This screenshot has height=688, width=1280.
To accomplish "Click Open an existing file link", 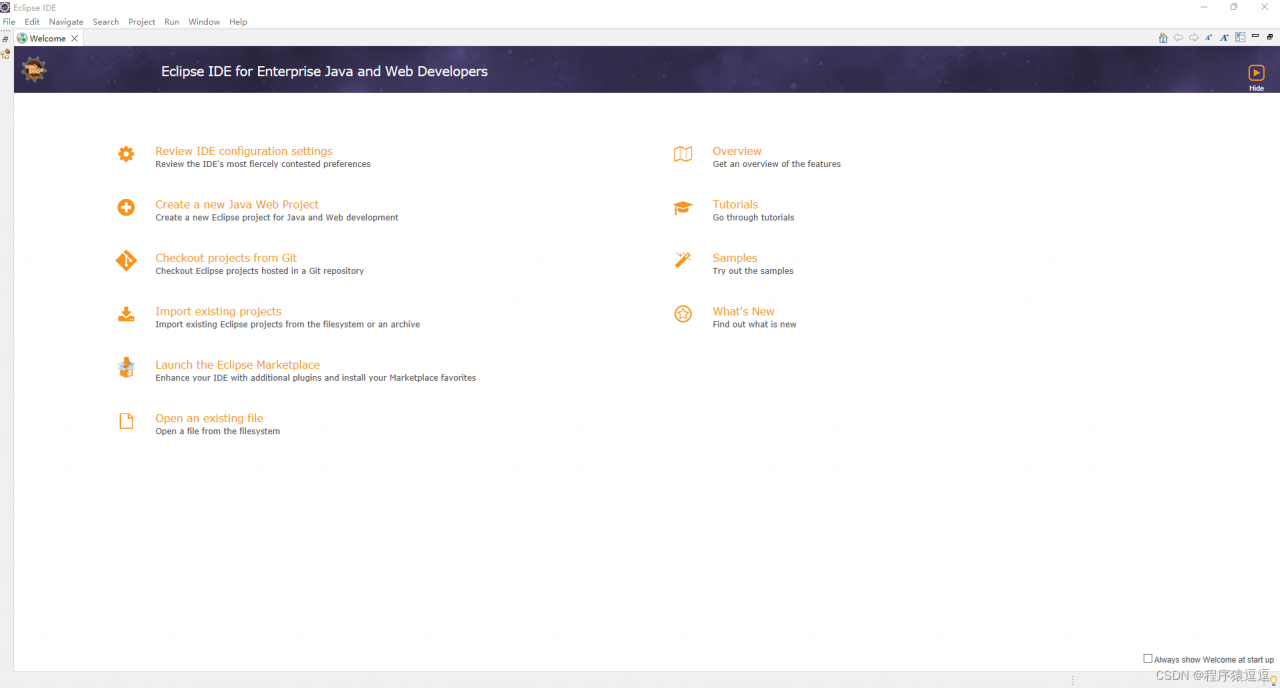I will [x=209, y=418].
